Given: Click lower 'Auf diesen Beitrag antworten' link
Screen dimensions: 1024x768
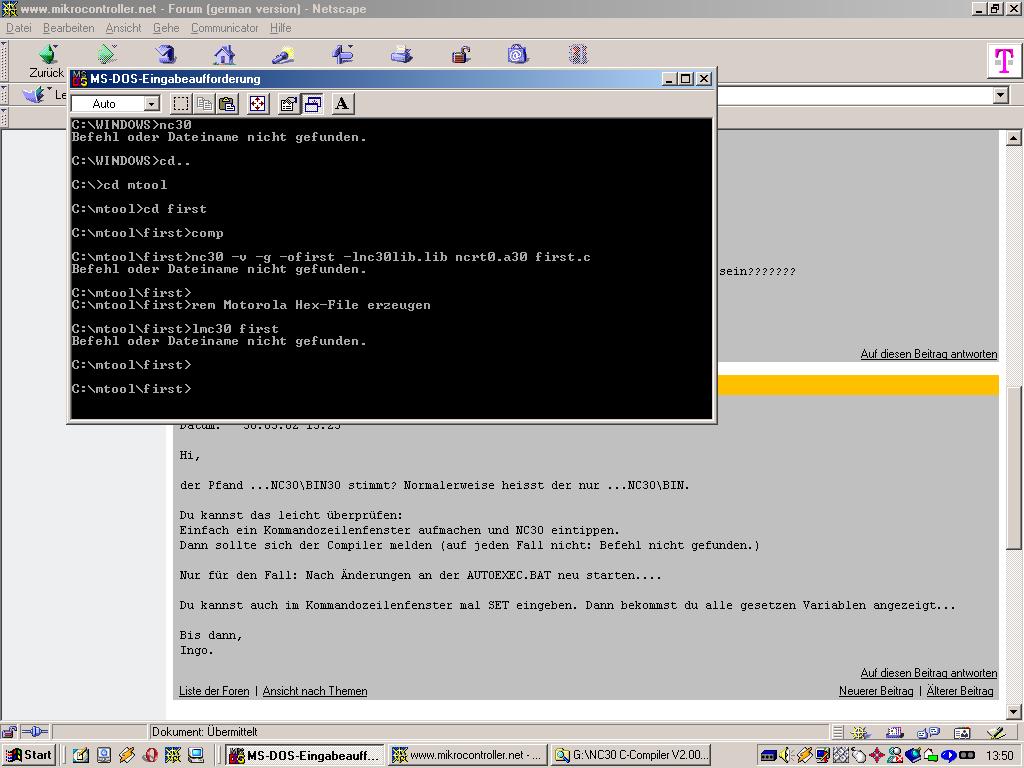Looking at the screenshot, I should [x=929, y=673].
